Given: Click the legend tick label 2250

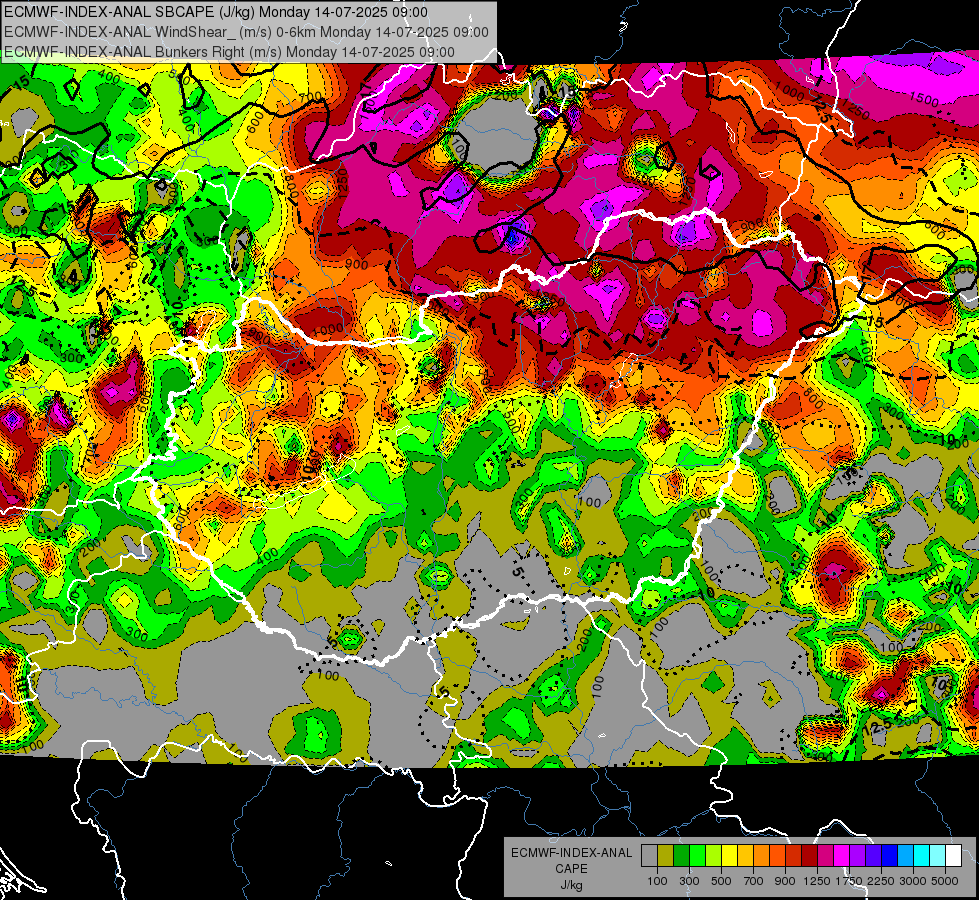Looking at the screenshot, I should (x=881, y=881).
